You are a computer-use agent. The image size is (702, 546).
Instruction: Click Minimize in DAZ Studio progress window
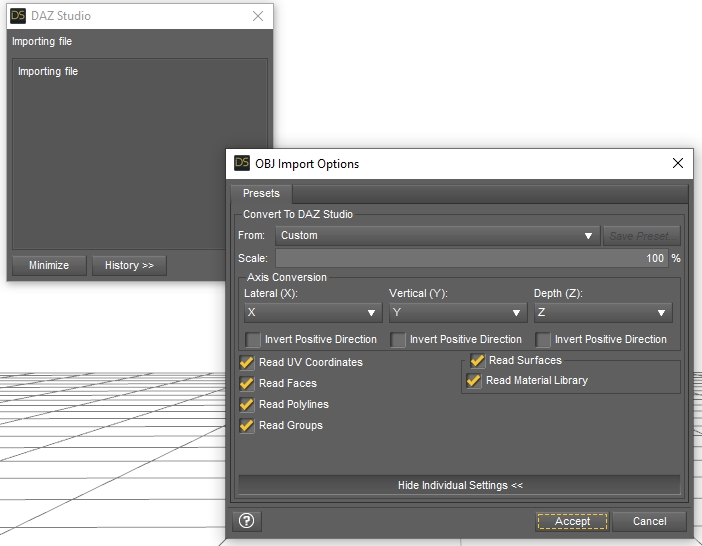pos(49,265)
